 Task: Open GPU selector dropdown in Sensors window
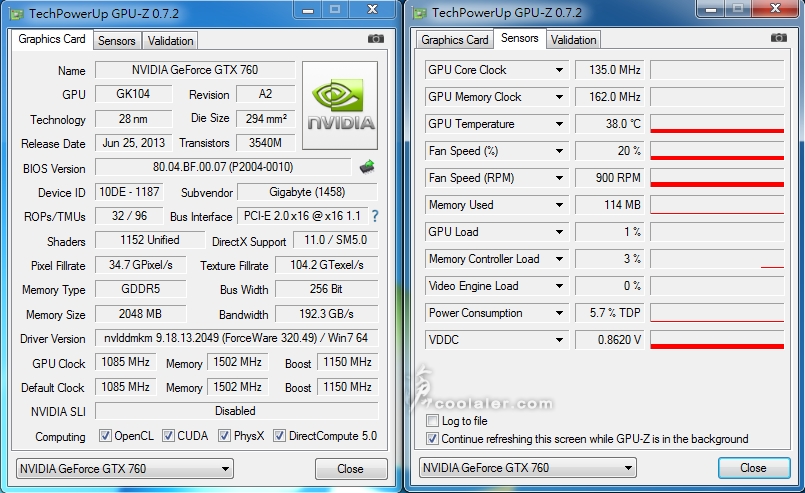(x=528, y=467)
